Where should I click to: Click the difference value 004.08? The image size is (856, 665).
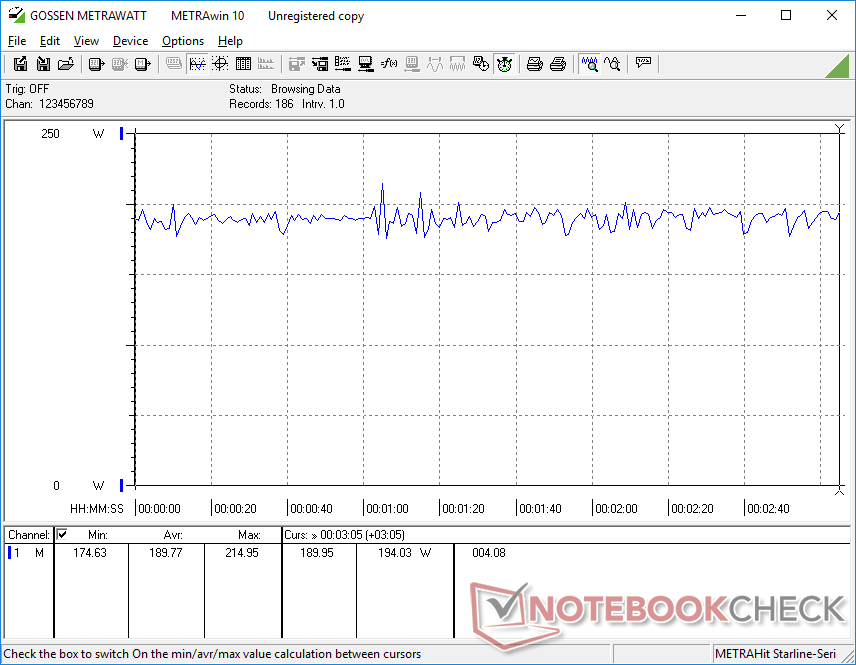coord(489,553)
